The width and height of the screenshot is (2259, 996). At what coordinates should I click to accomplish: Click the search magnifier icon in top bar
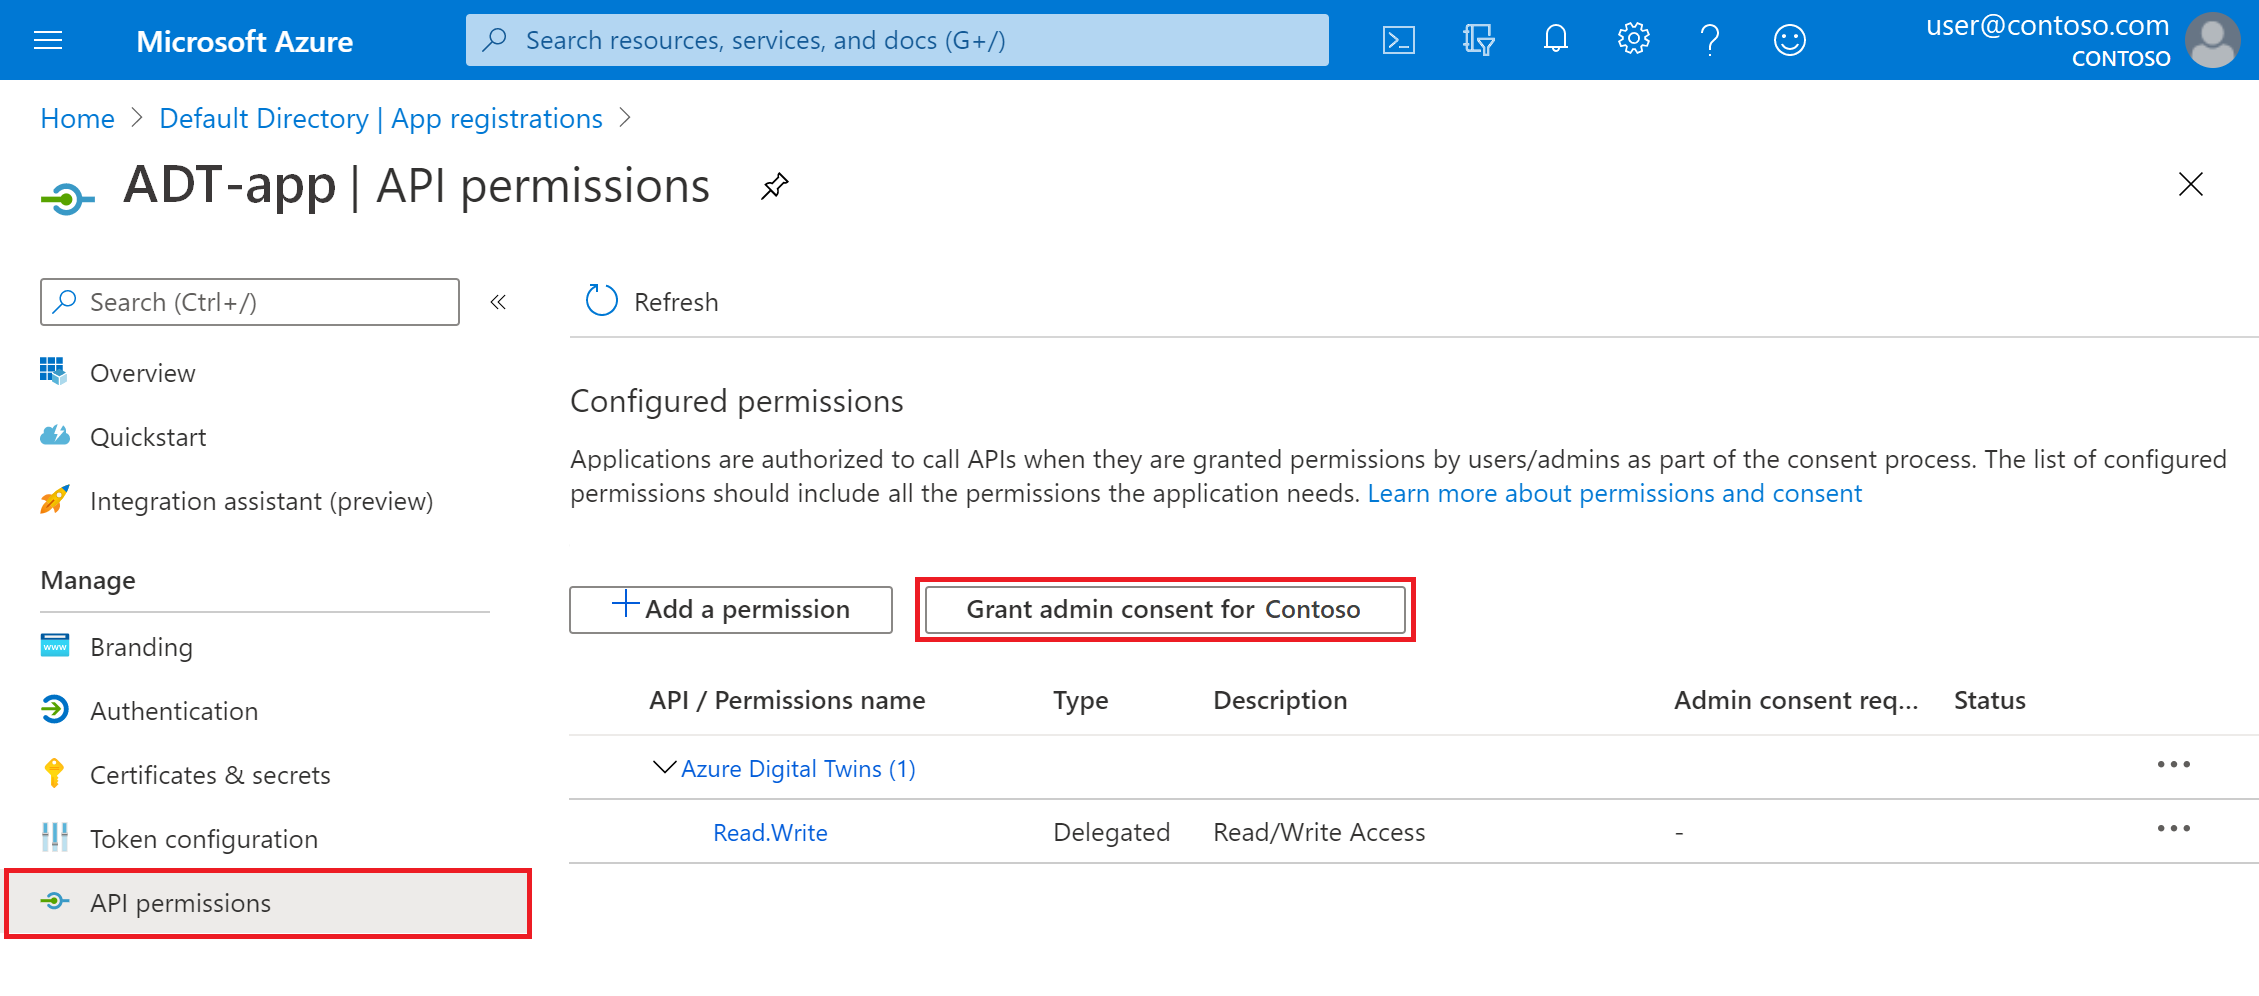[494, 40]
